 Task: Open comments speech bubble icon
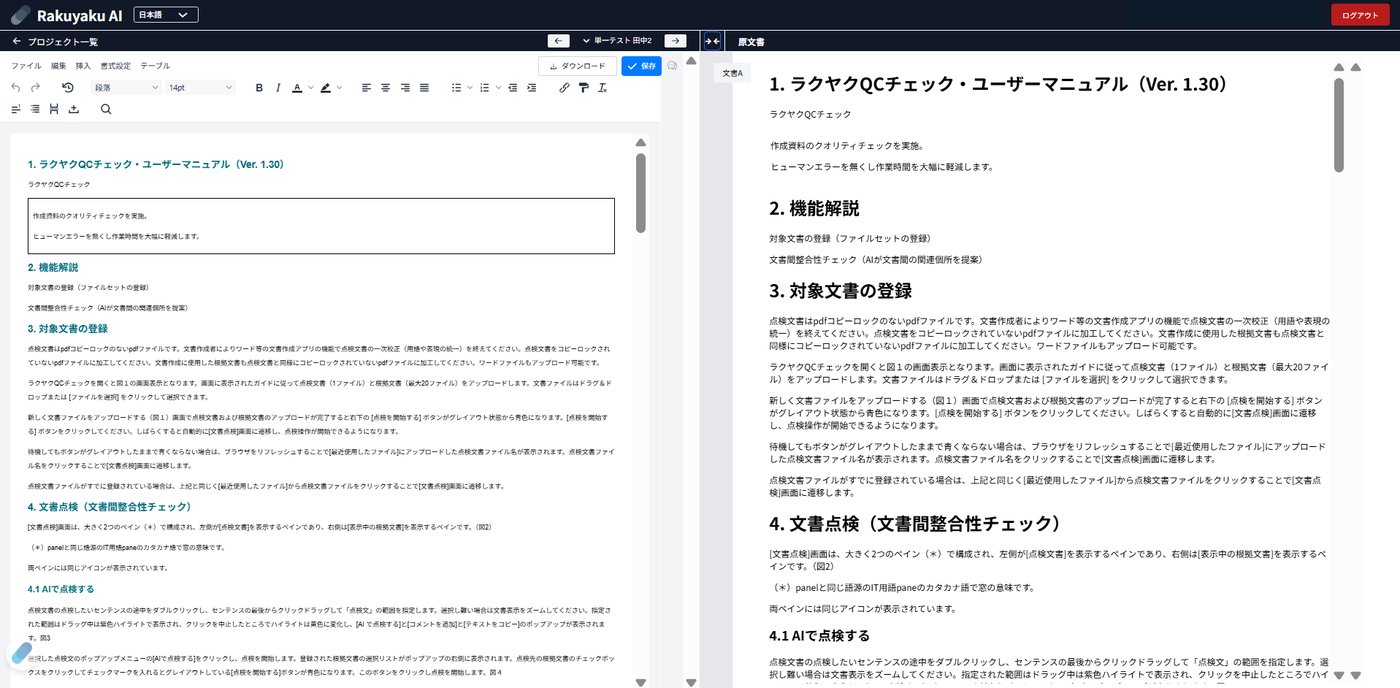(672, 66)
